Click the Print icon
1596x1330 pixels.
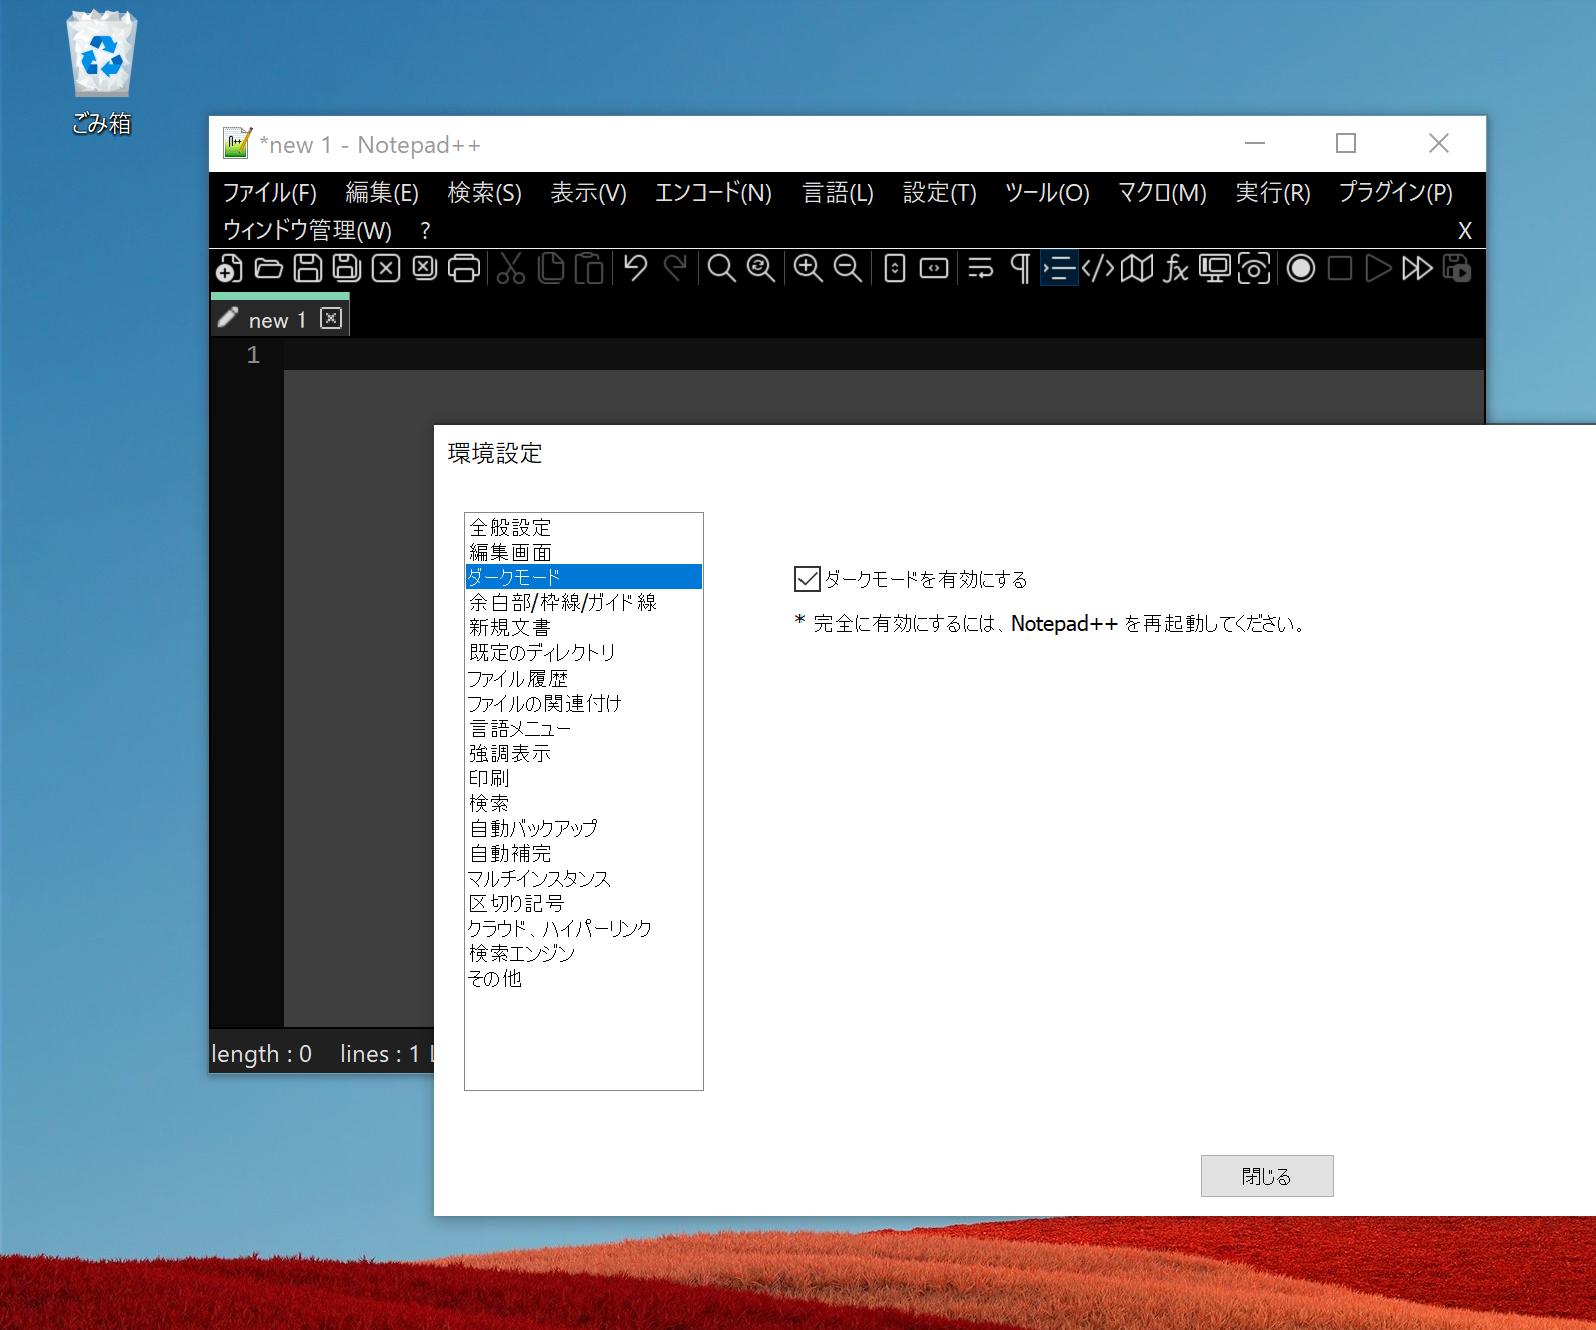464,268
